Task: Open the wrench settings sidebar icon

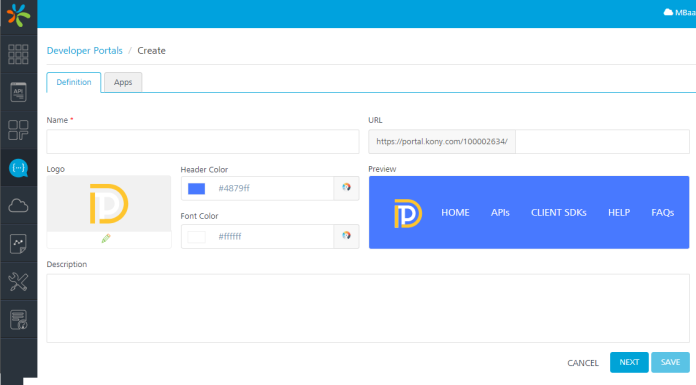Action: (x=18, y=282)
